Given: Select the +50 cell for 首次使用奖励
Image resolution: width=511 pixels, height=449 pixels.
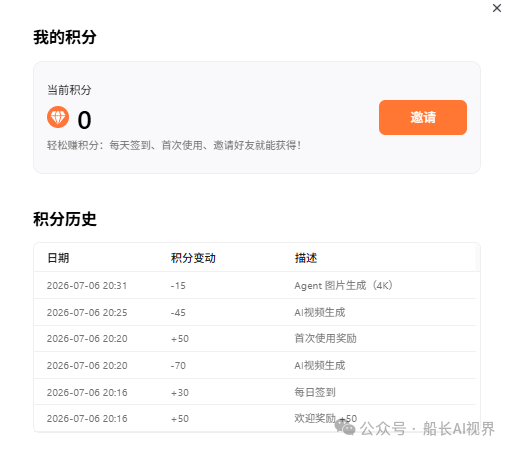Looking at the screenshot, I should click(x=180, y=339).
